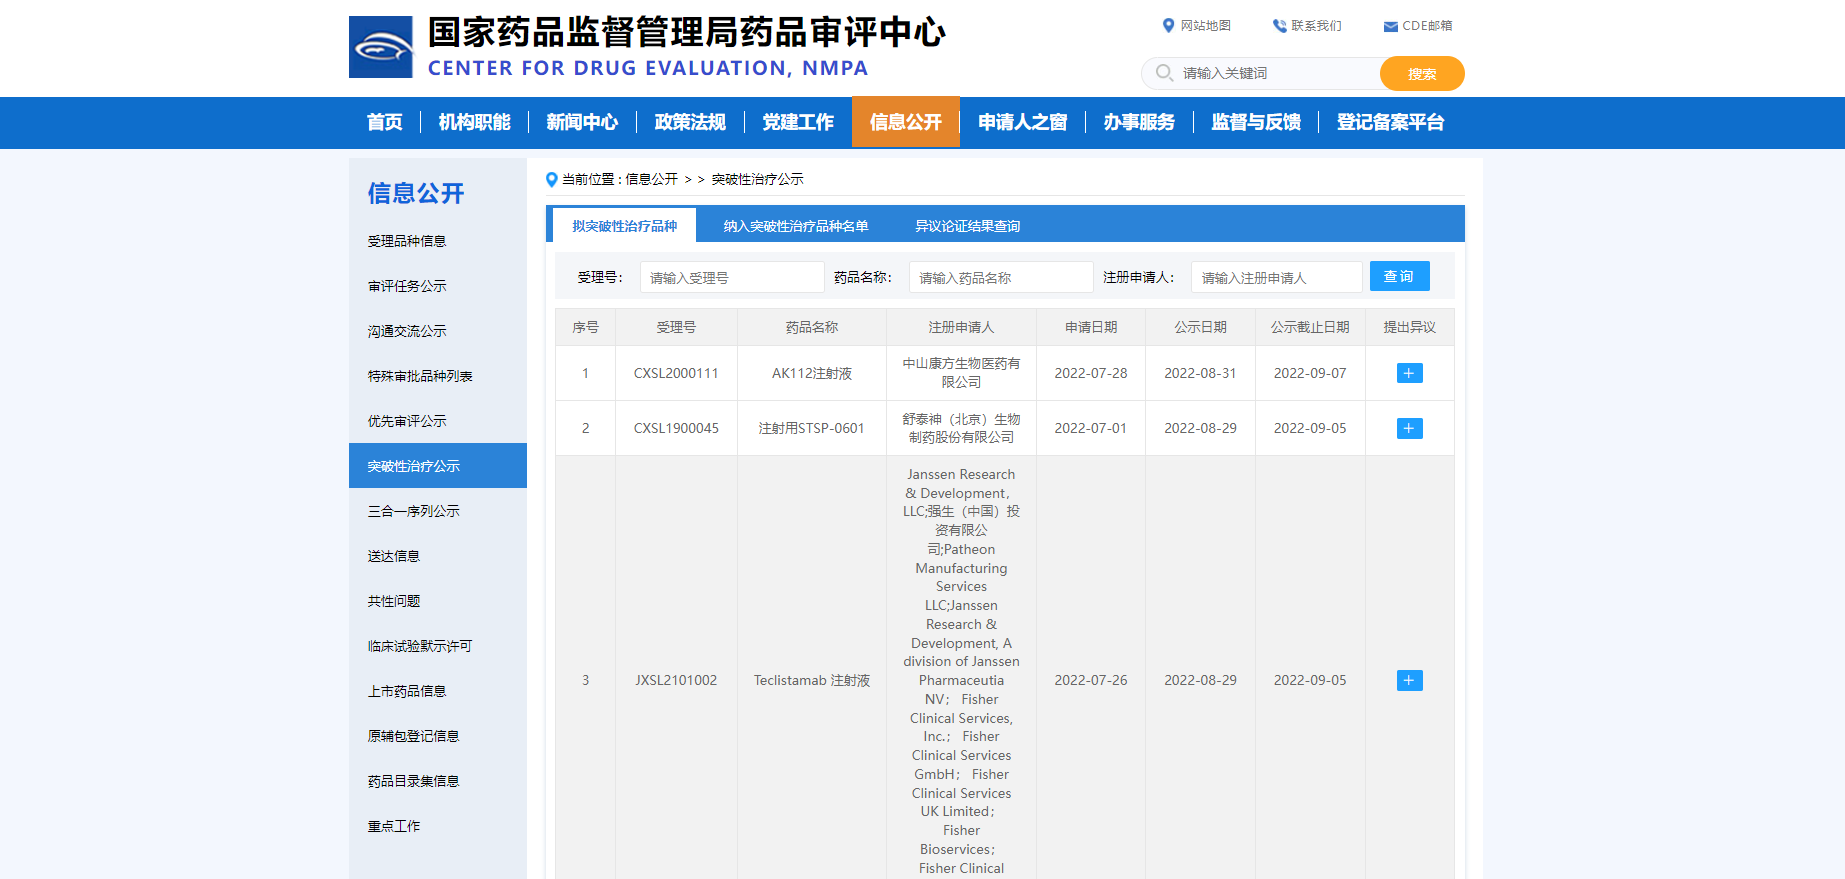Click the CDE logo image in the header

[x=380, y=47]
